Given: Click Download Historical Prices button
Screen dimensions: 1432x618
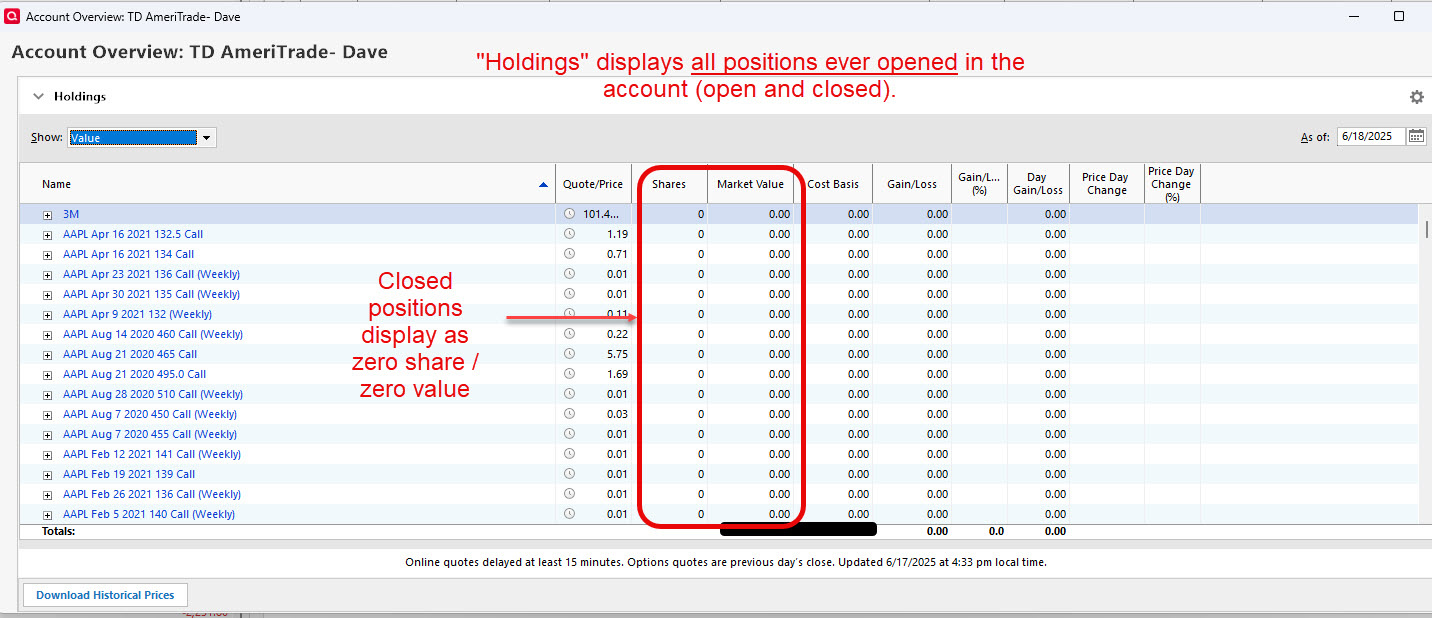Looking at the screenshot, I should point(105,595).
